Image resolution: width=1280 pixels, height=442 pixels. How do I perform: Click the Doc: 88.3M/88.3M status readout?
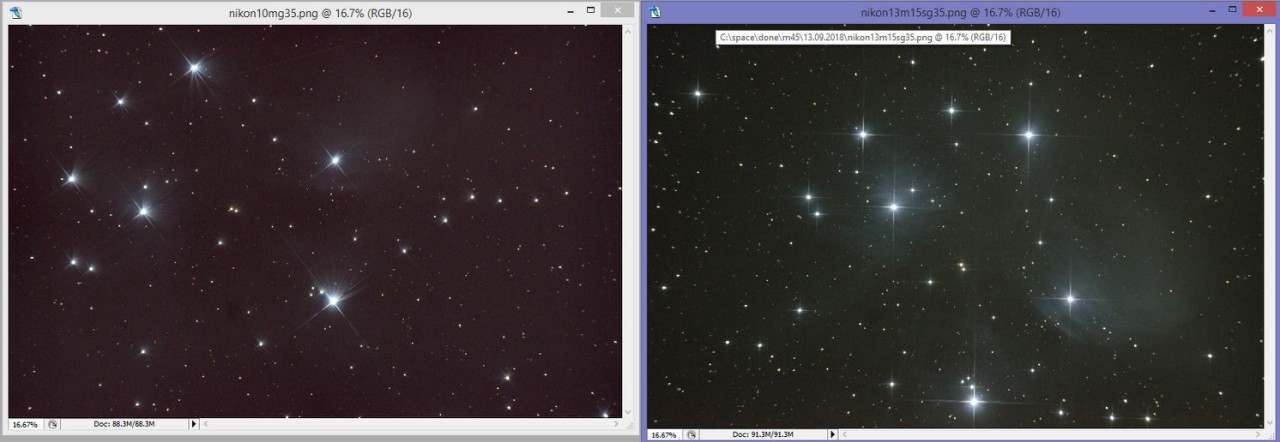coord(123,424)
